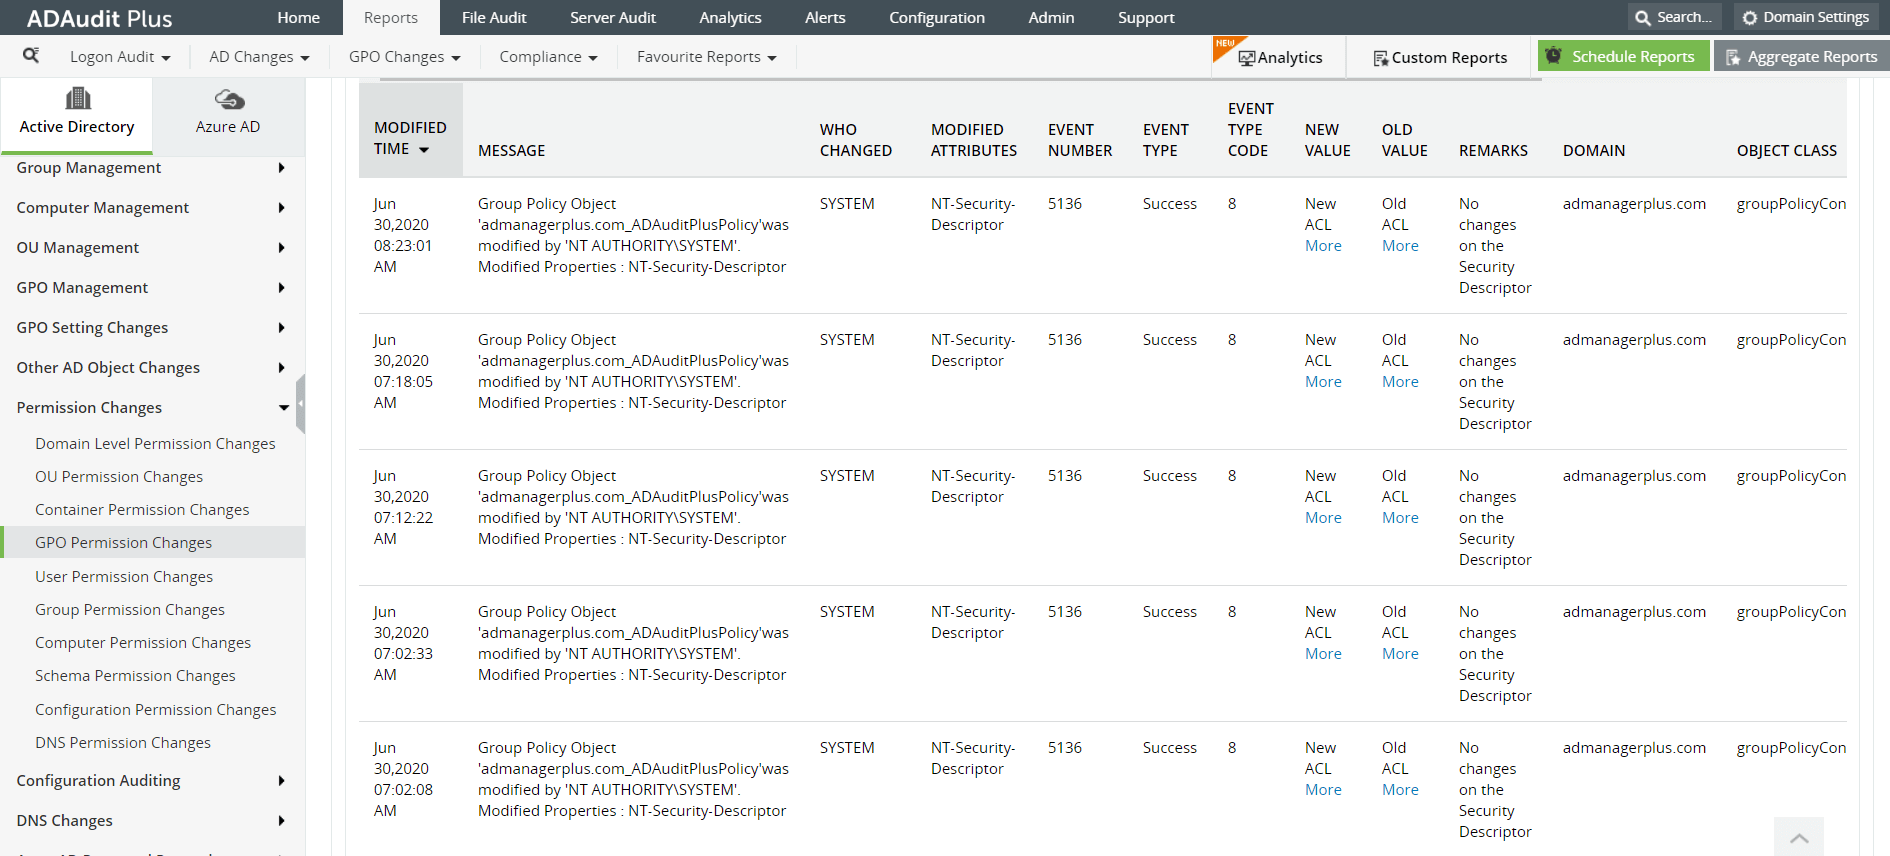Collapse the left sidebar panel handle

pos(300,403)
